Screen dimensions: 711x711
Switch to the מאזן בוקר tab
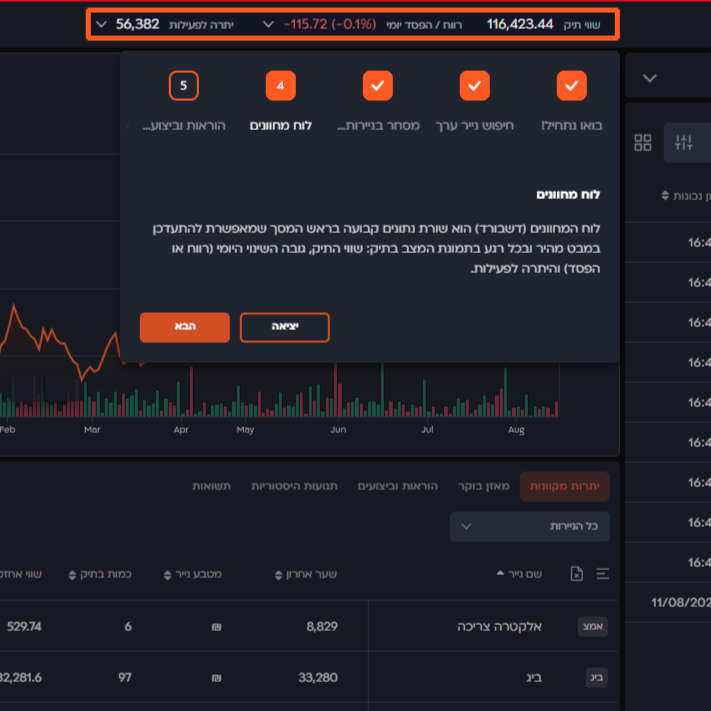(x=484, y=486)
